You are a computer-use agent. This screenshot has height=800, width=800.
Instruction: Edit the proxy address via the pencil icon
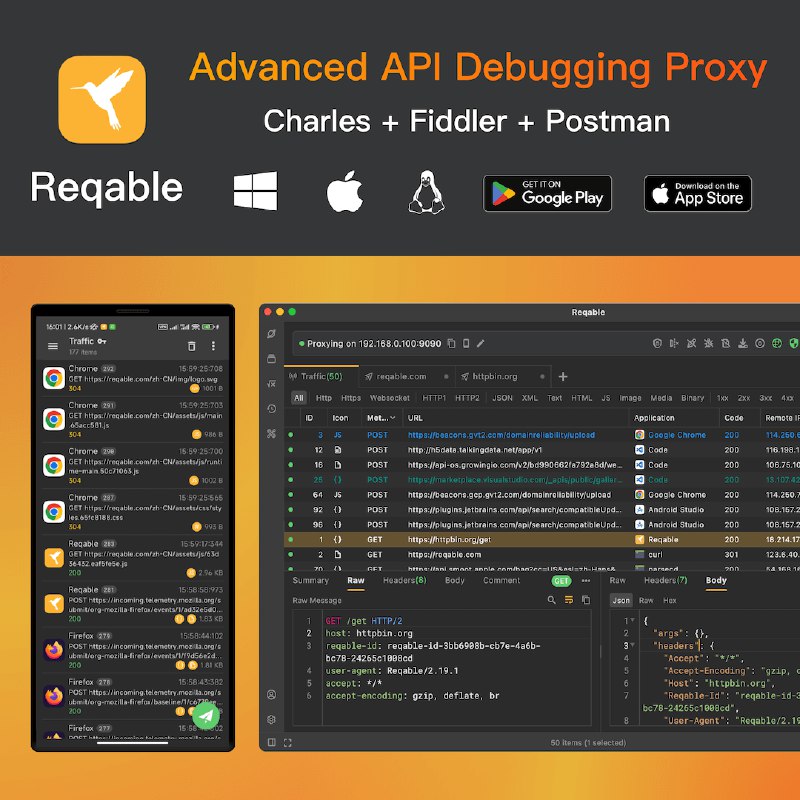pos(481,343)
